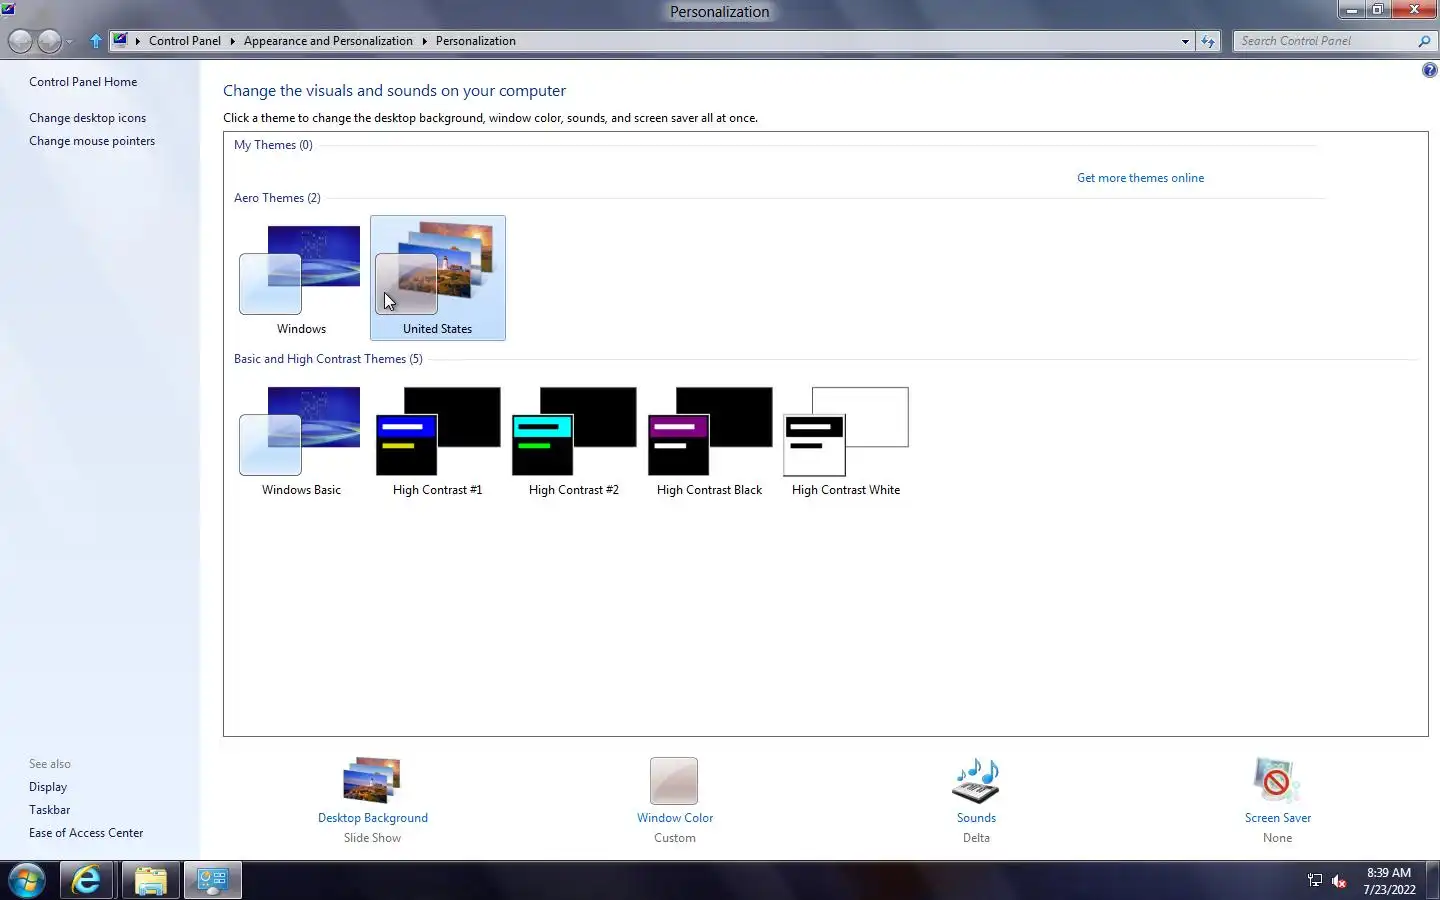Click the Window Color text link

[675, 818]
